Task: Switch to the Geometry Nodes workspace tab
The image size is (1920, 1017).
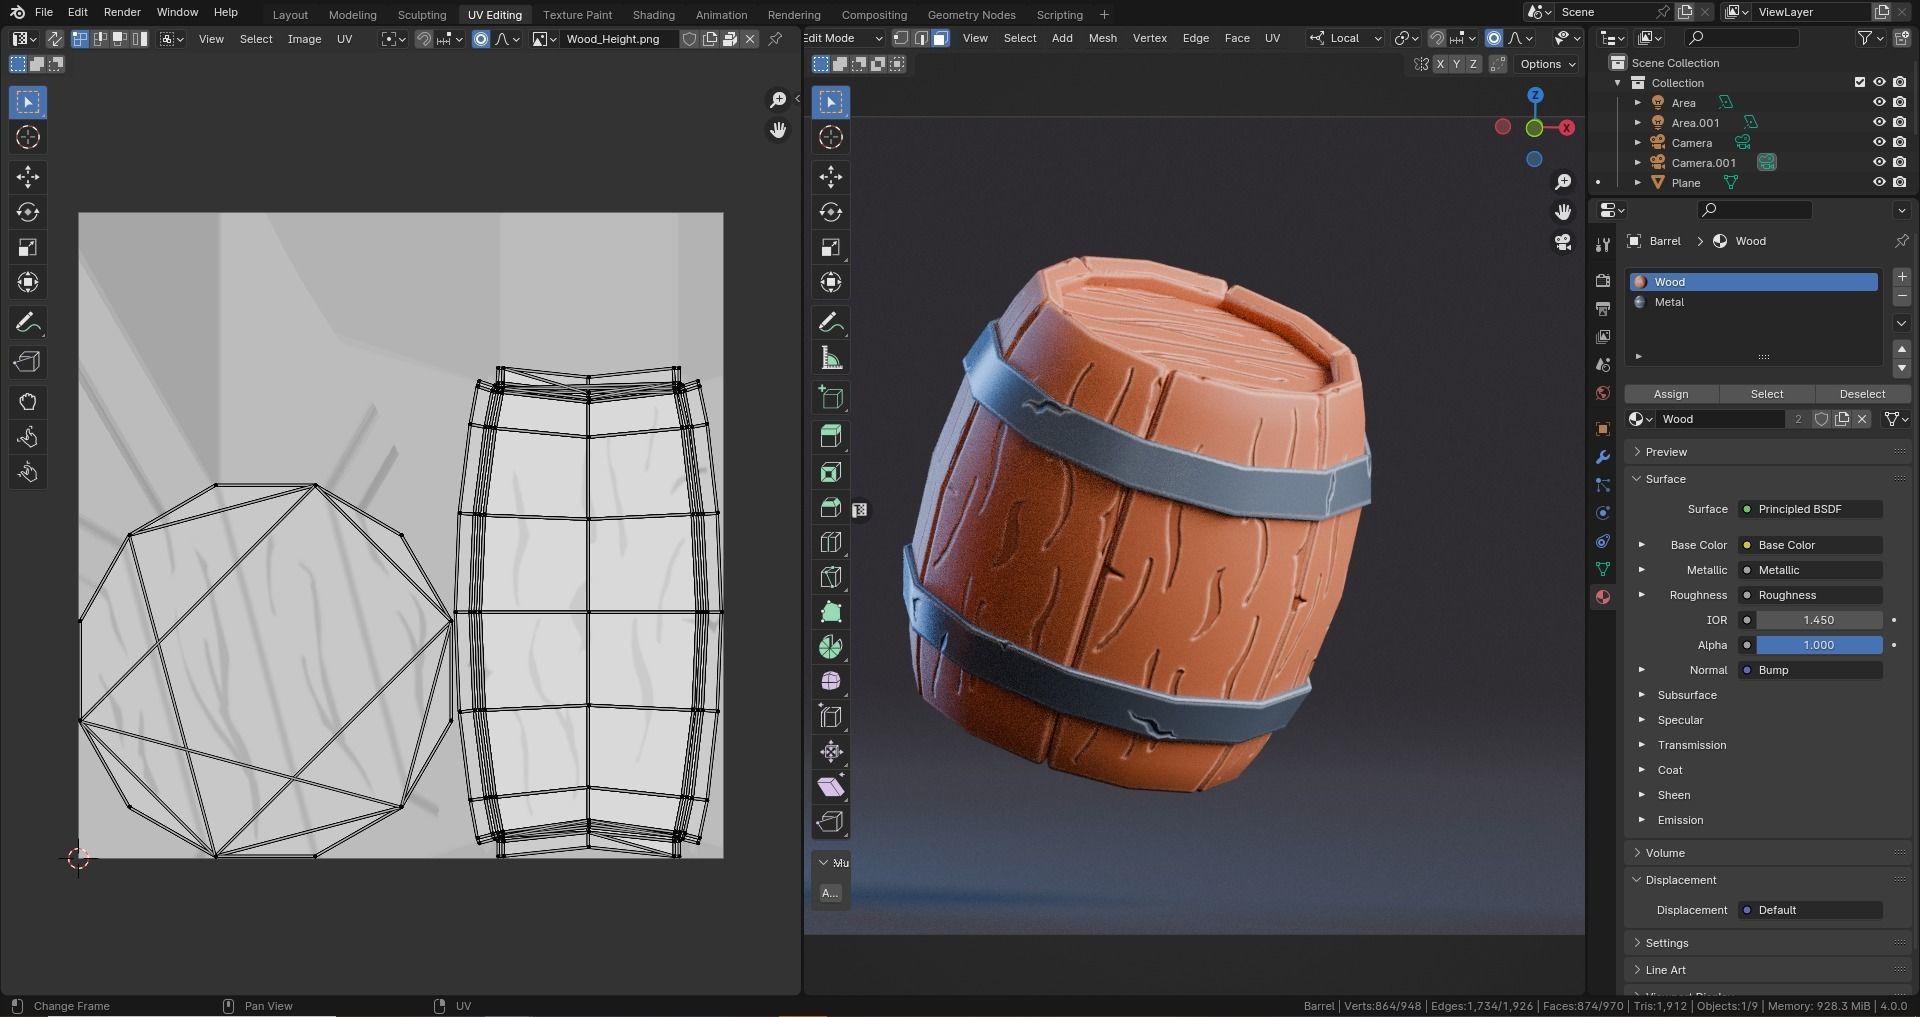Action: click(x=971, y=15)
